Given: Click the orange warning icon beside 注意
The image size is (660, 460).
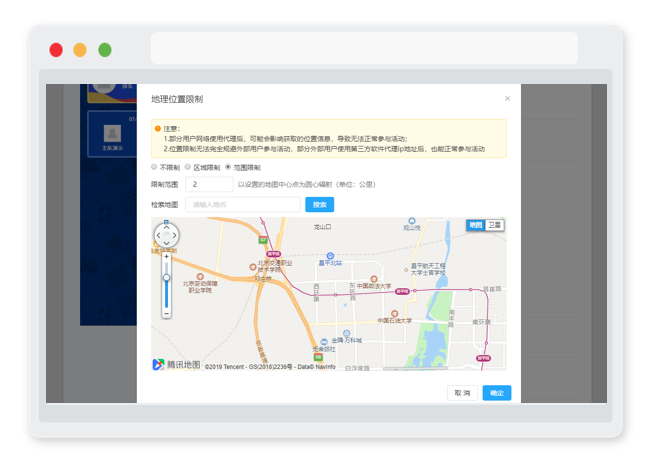Looking at the screenshot, I should pos(158,128).
